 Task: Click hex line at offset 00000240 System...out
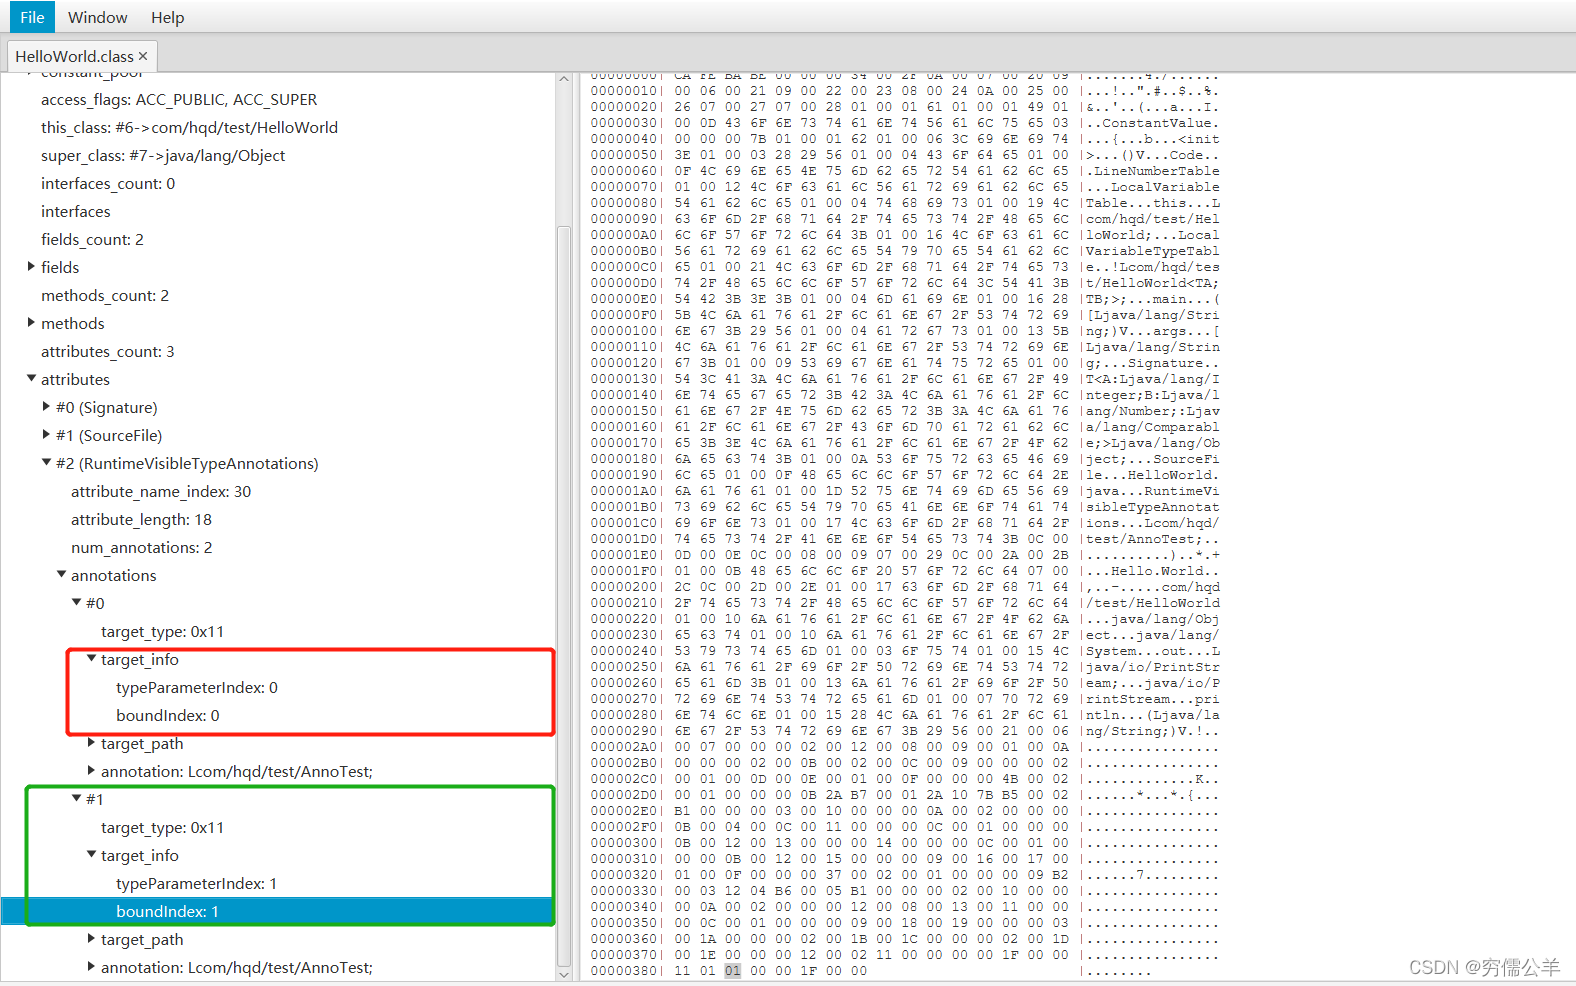pos(904,651)
